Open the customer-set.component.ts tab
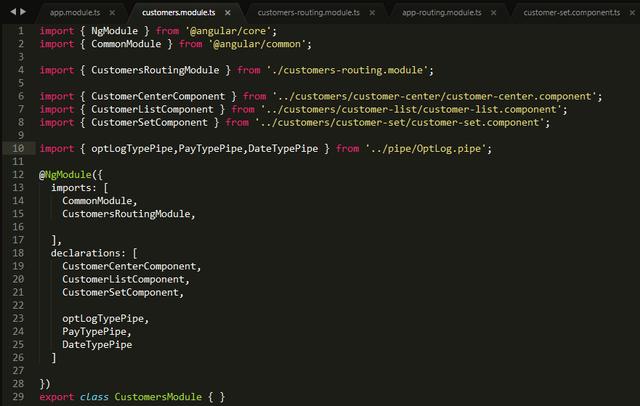640x406 pixels. [571, 13]
